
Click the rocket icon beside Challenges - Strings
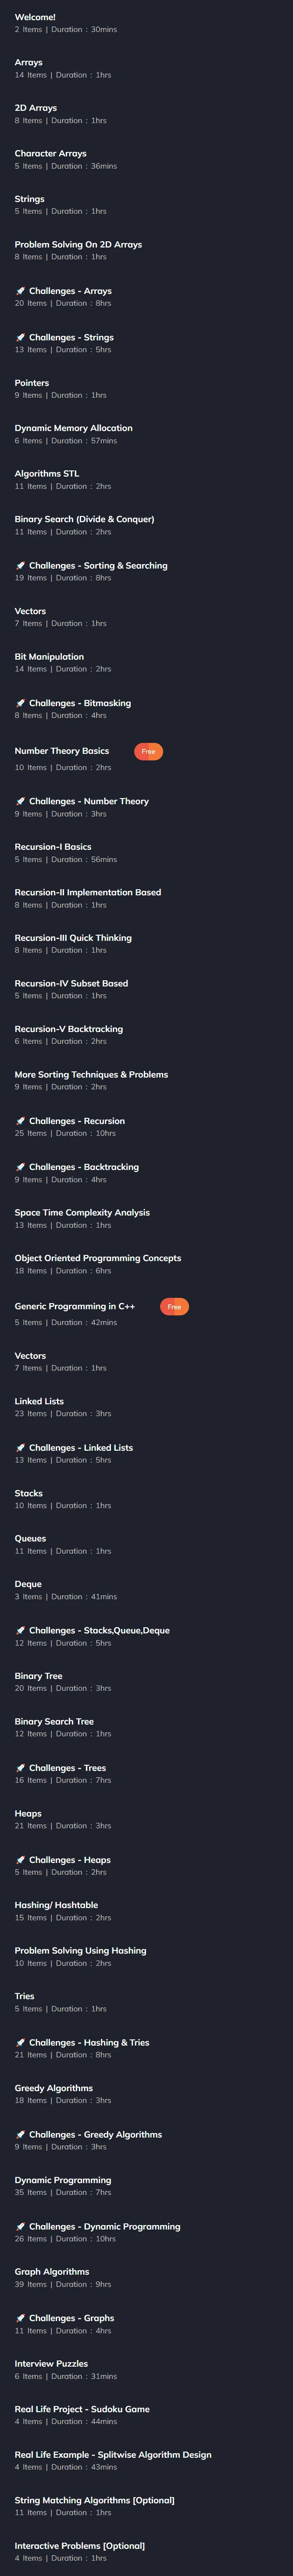coord(20,337)
